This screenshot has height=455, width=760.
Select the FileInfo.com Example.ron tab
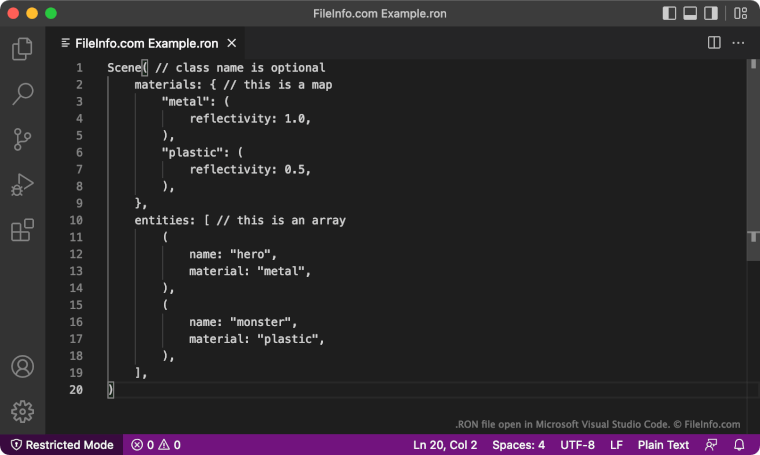[146, 43]
